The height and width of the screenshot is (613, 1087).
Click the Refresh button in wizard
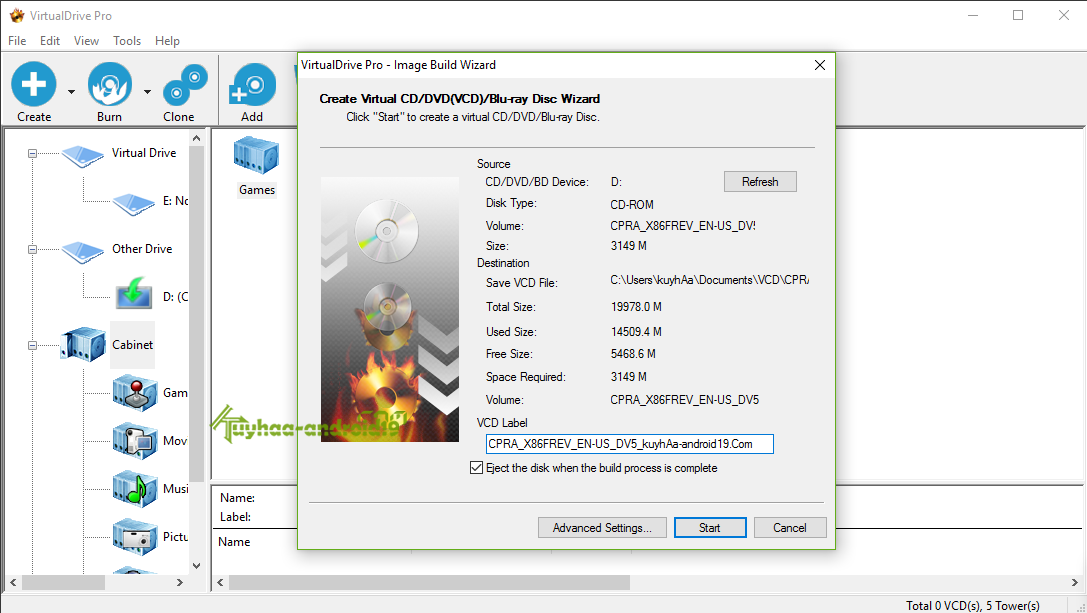760,182
